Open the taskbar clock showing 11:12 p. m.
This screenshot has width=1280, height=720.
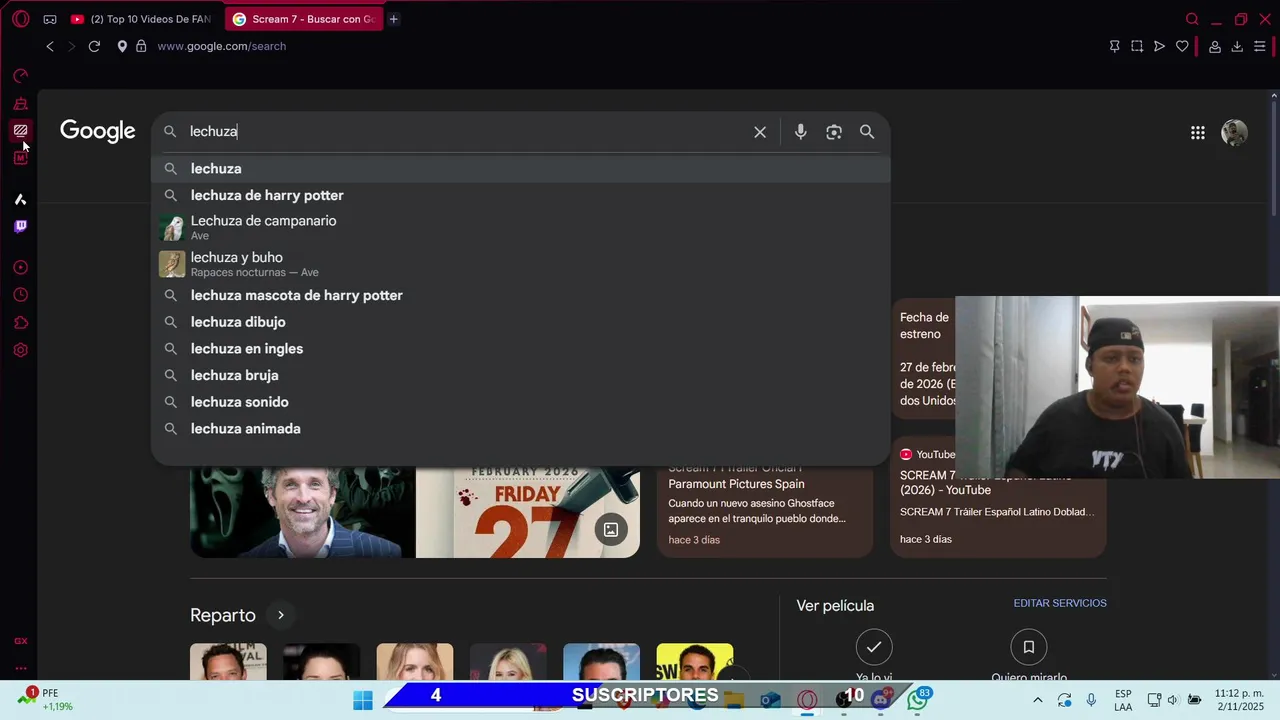(x=1239, y=700)
